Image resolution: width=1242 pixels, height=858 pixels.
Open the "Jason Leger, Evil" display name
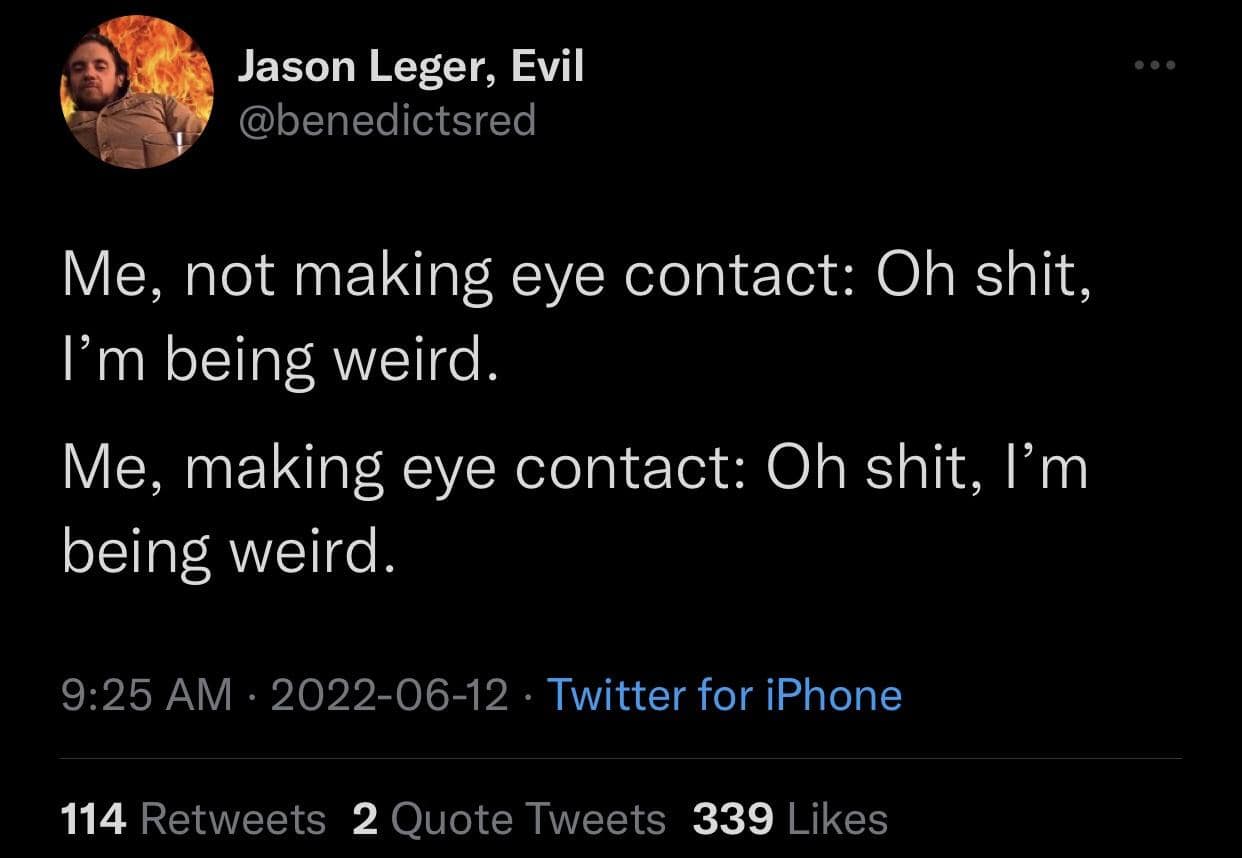click(410, 69)
